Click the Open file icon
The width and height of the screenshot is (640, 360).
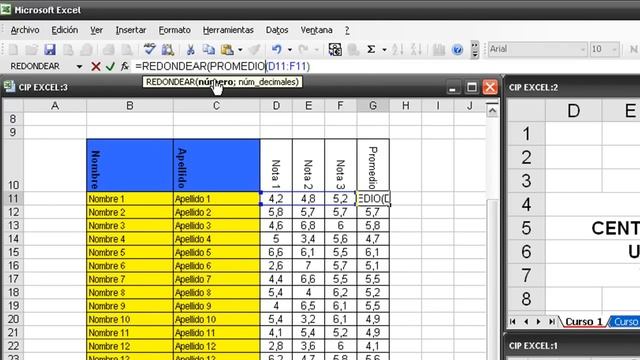tap(31, 50)
